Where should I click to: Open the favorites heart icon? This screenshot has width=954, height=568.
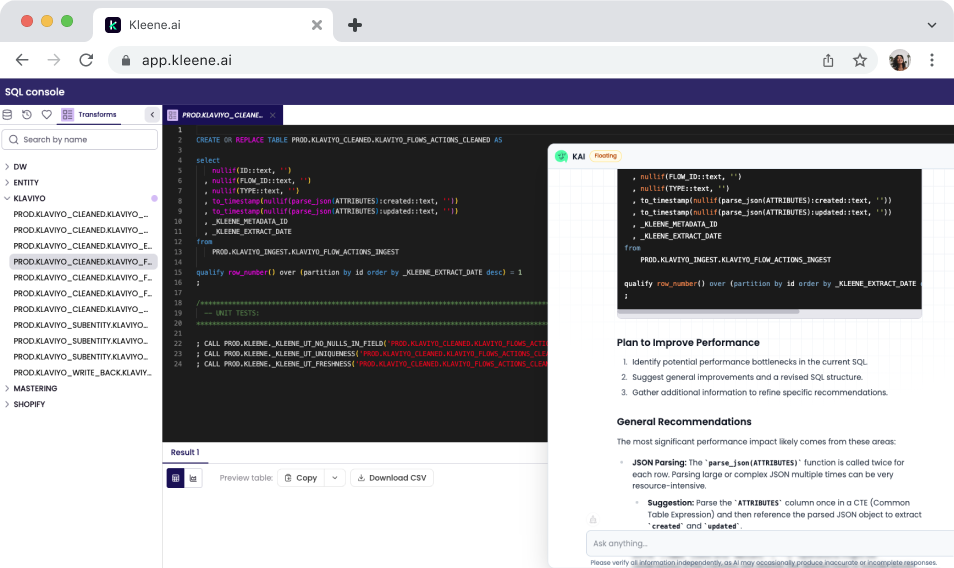point(47,114)
